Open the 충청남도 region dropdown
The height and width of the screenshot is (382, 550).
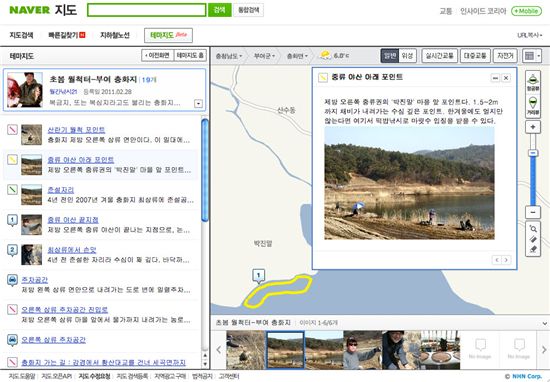228,56
